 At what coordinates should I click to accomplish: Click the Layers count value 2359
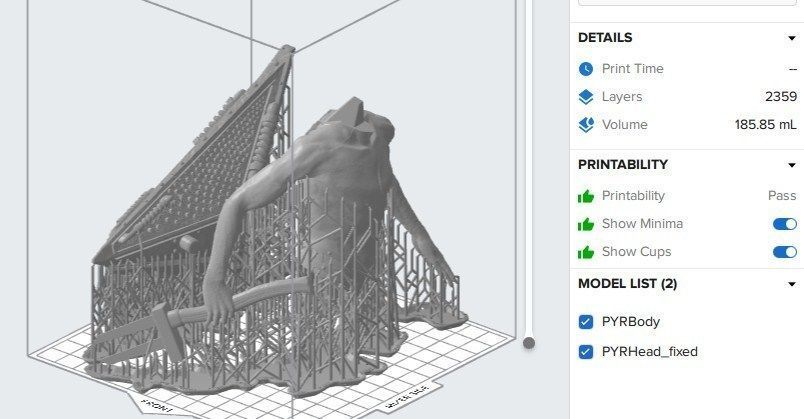pyautogui.click(x=781, y=96)
